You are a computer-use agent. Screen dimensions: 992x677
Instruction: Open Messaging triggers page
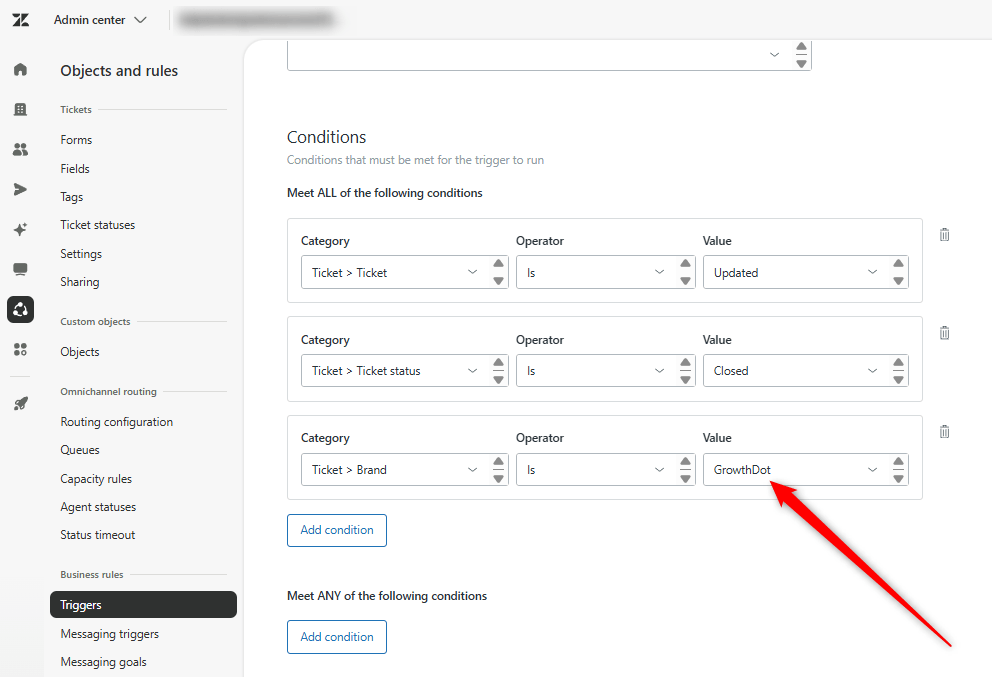click(109, 634)
